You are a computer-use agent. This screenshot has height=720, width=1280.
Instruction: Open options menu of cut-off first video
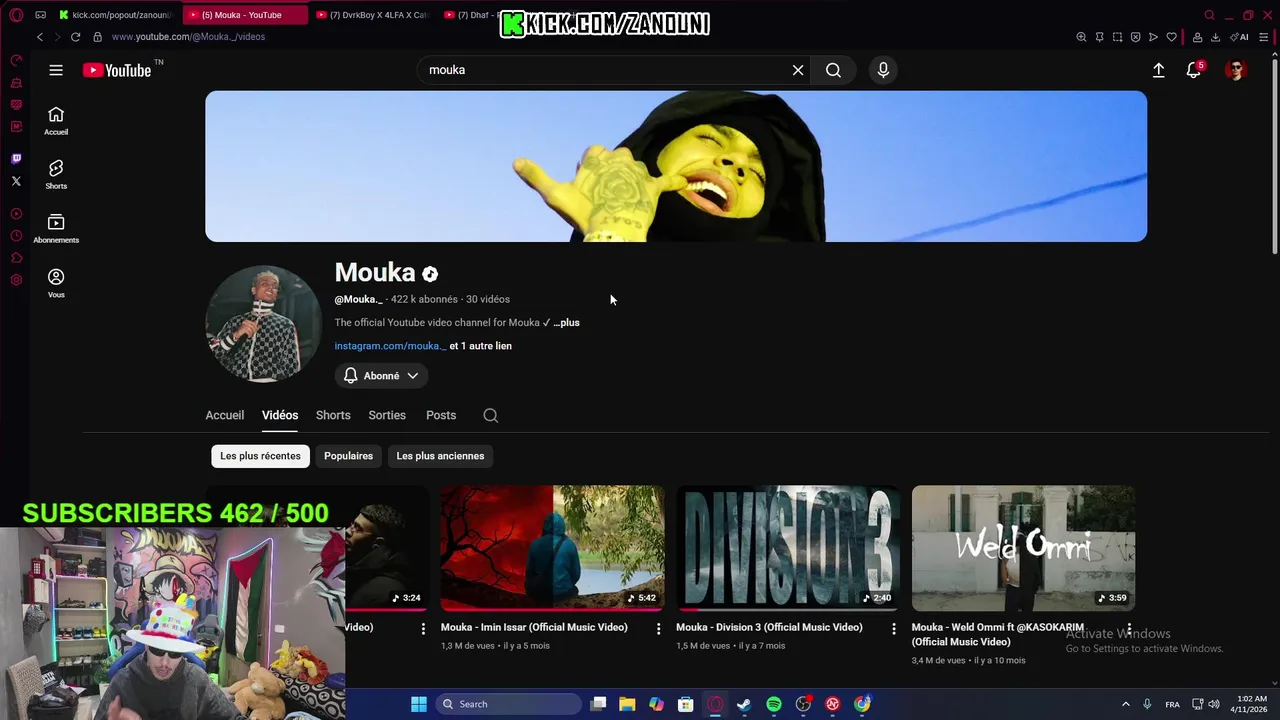tap(423, 629)
